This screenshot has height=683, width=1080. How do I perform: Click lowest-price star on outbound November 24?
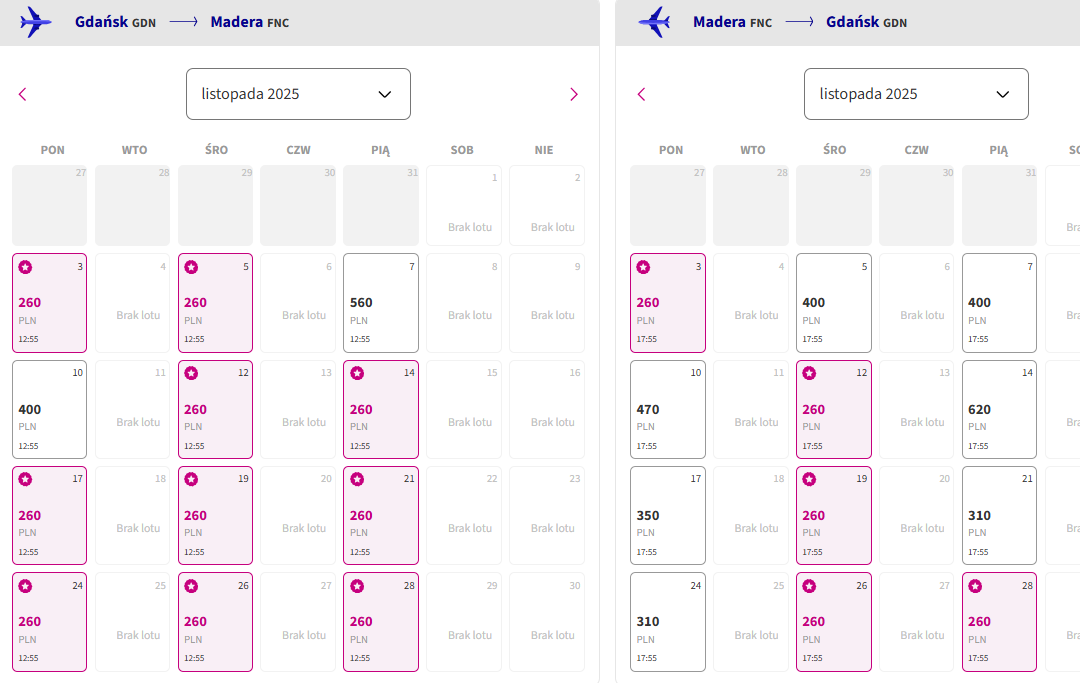[25, 586]
